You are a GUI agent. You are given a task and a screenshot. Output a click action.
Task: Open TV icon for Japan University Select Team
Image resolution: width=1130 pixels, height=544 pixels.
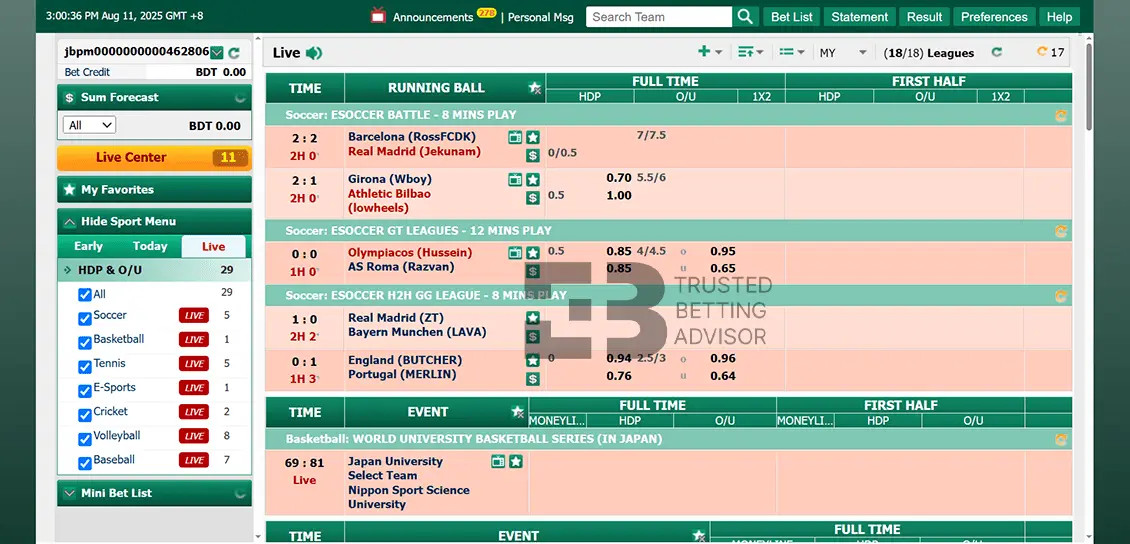[498, 461]
